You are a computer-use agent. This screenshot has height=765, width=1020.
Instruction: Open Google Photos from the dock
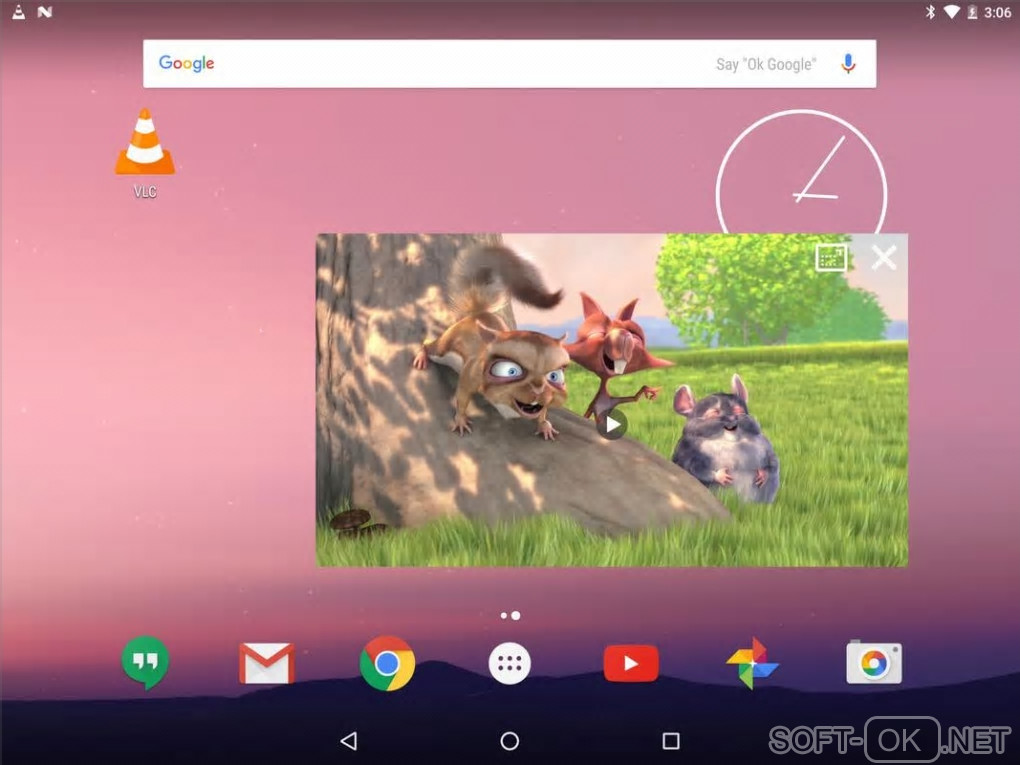[x=752, y=663]
